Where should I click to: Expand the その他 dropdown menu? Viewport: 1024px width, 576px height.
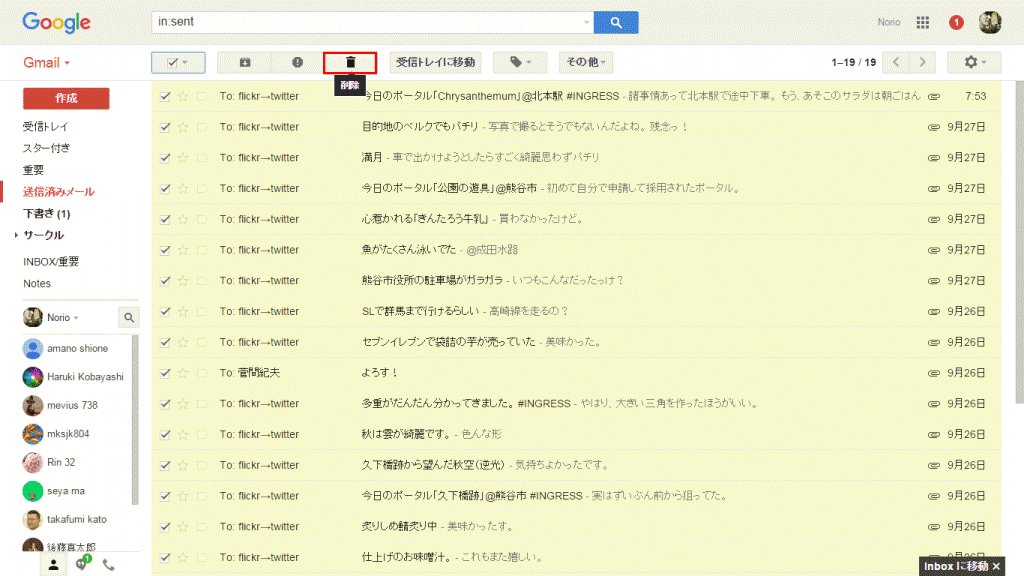pyautogui.click(x=586, y=62)
